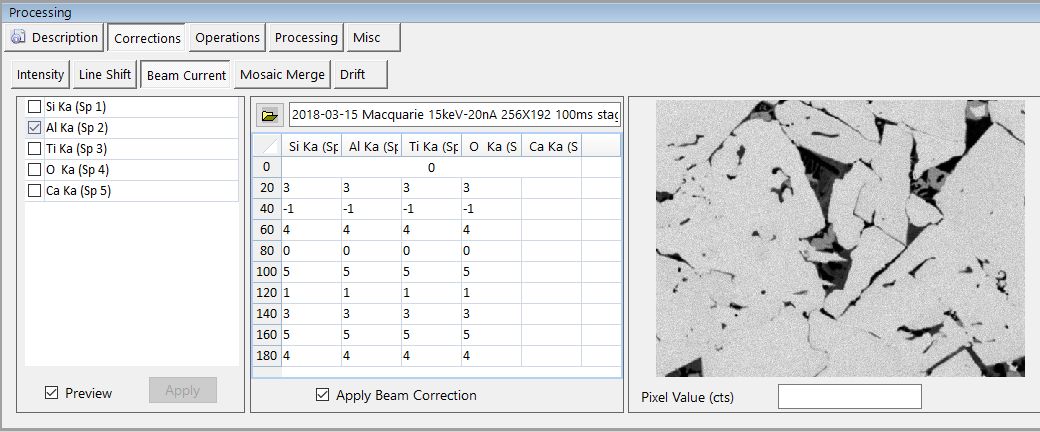Viewport: 1040px width, 432px height.
Task: Go to the Misc tab
Action: pyautogui.click(x=366, y=38)
